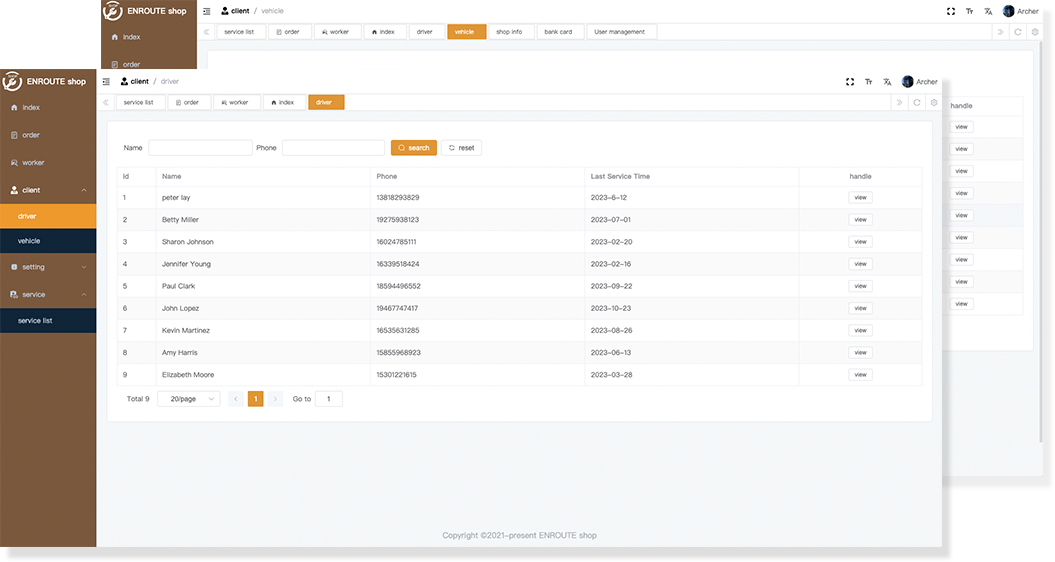Enter fullscreen from the driver page header
Viewport: 1055px width, 562px height.
[x=849, y=82]
